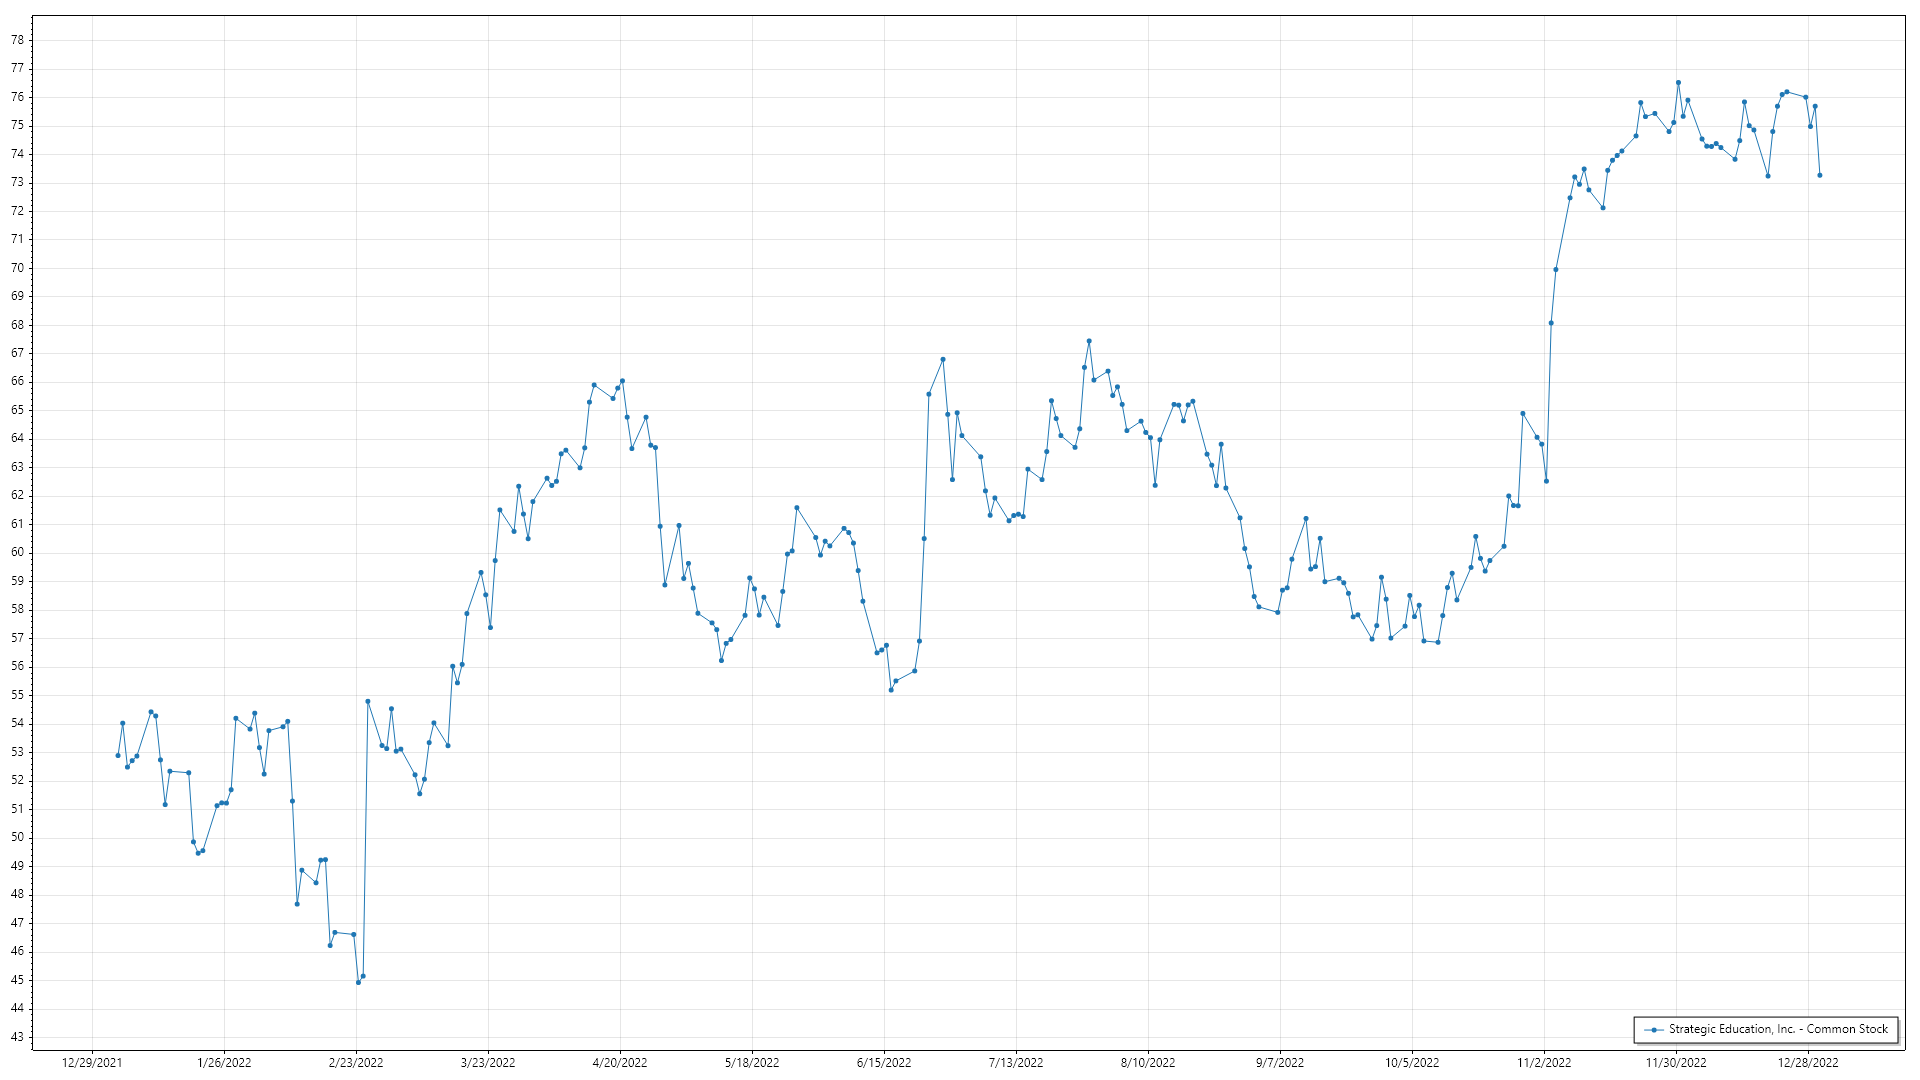This screenshot has height=1080, width=1920.
Task: Click the last data point of series
Action: pos(1819,175)
